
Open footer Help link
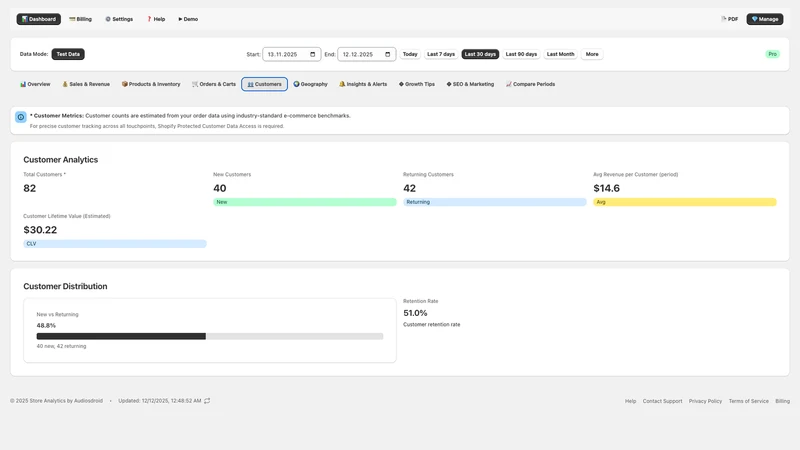pos(631,401)
